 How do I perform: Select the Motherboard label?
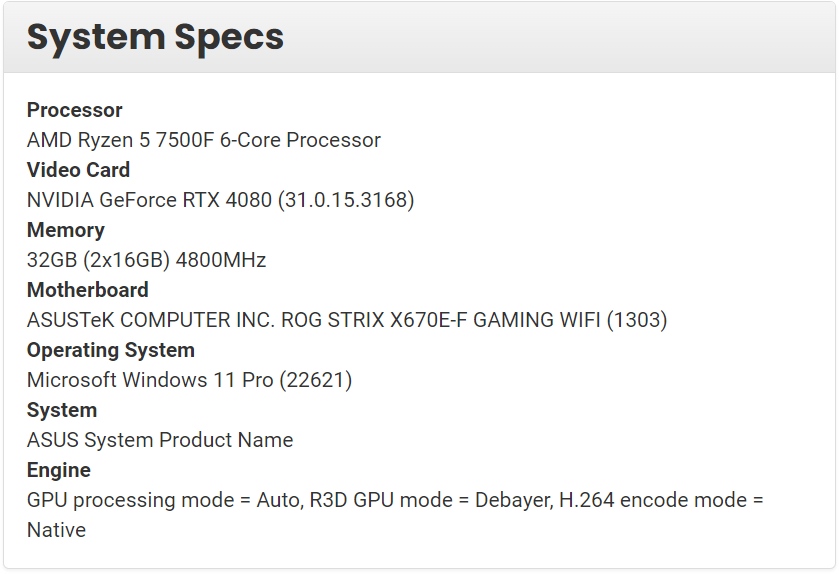[x=88, y=290]
